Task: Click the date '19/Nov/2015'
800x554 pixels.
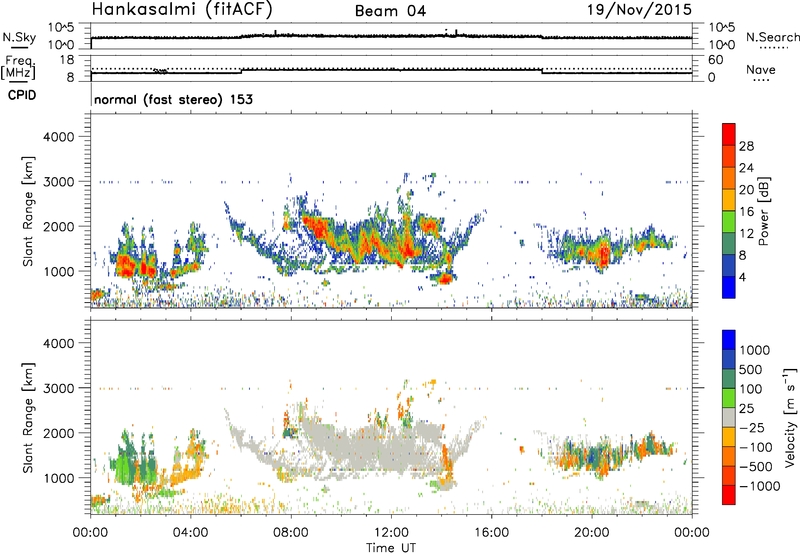Action: pos(639,9)
